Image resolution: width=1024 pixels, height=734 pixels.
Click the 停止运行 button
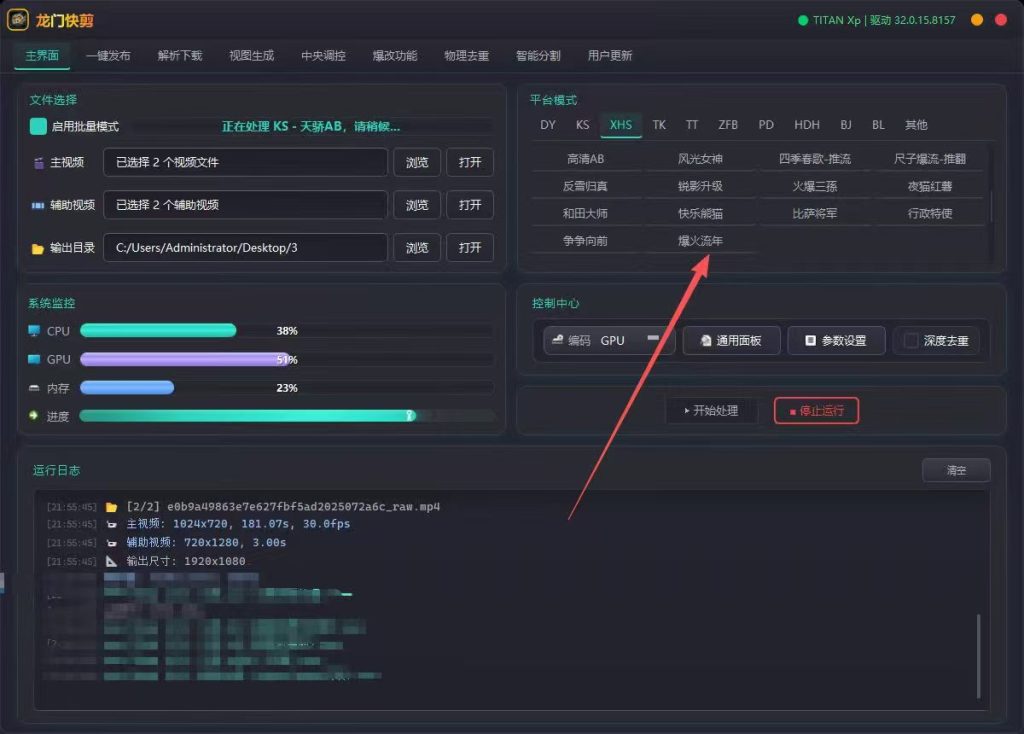click(x=816, y=411)
